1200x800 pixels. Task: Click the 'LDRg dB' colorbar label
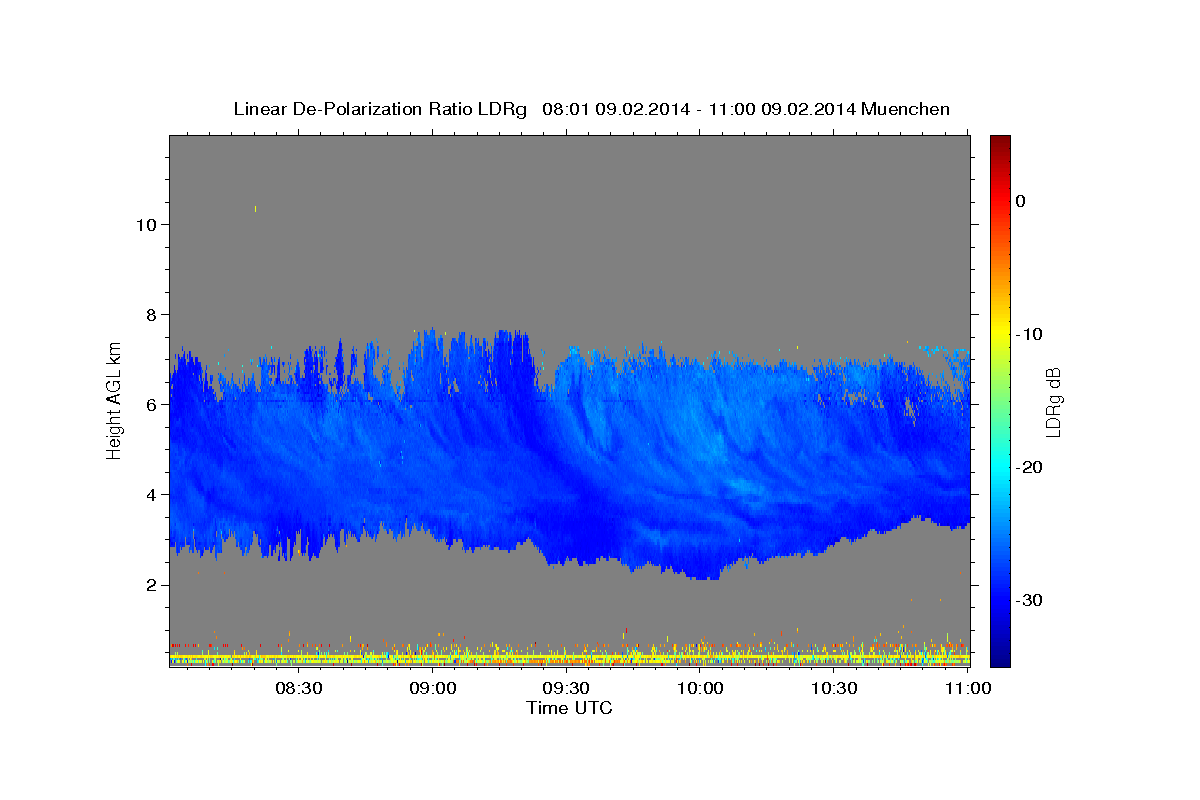1052,402
